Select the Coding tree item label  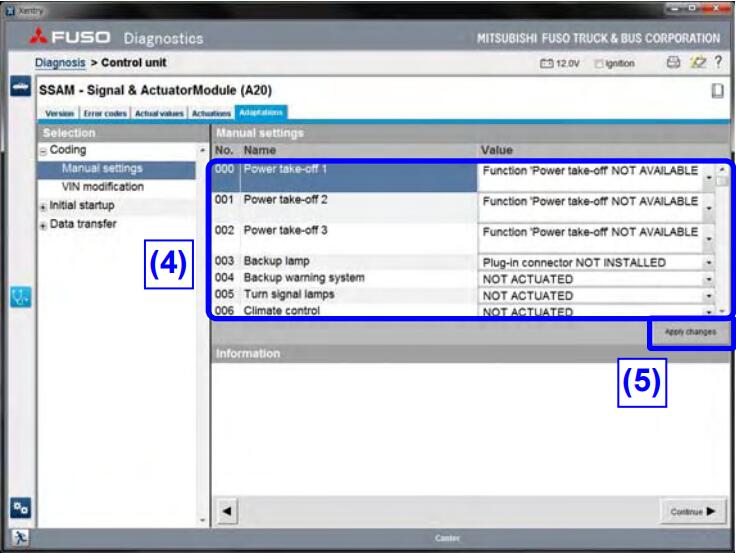68,150
